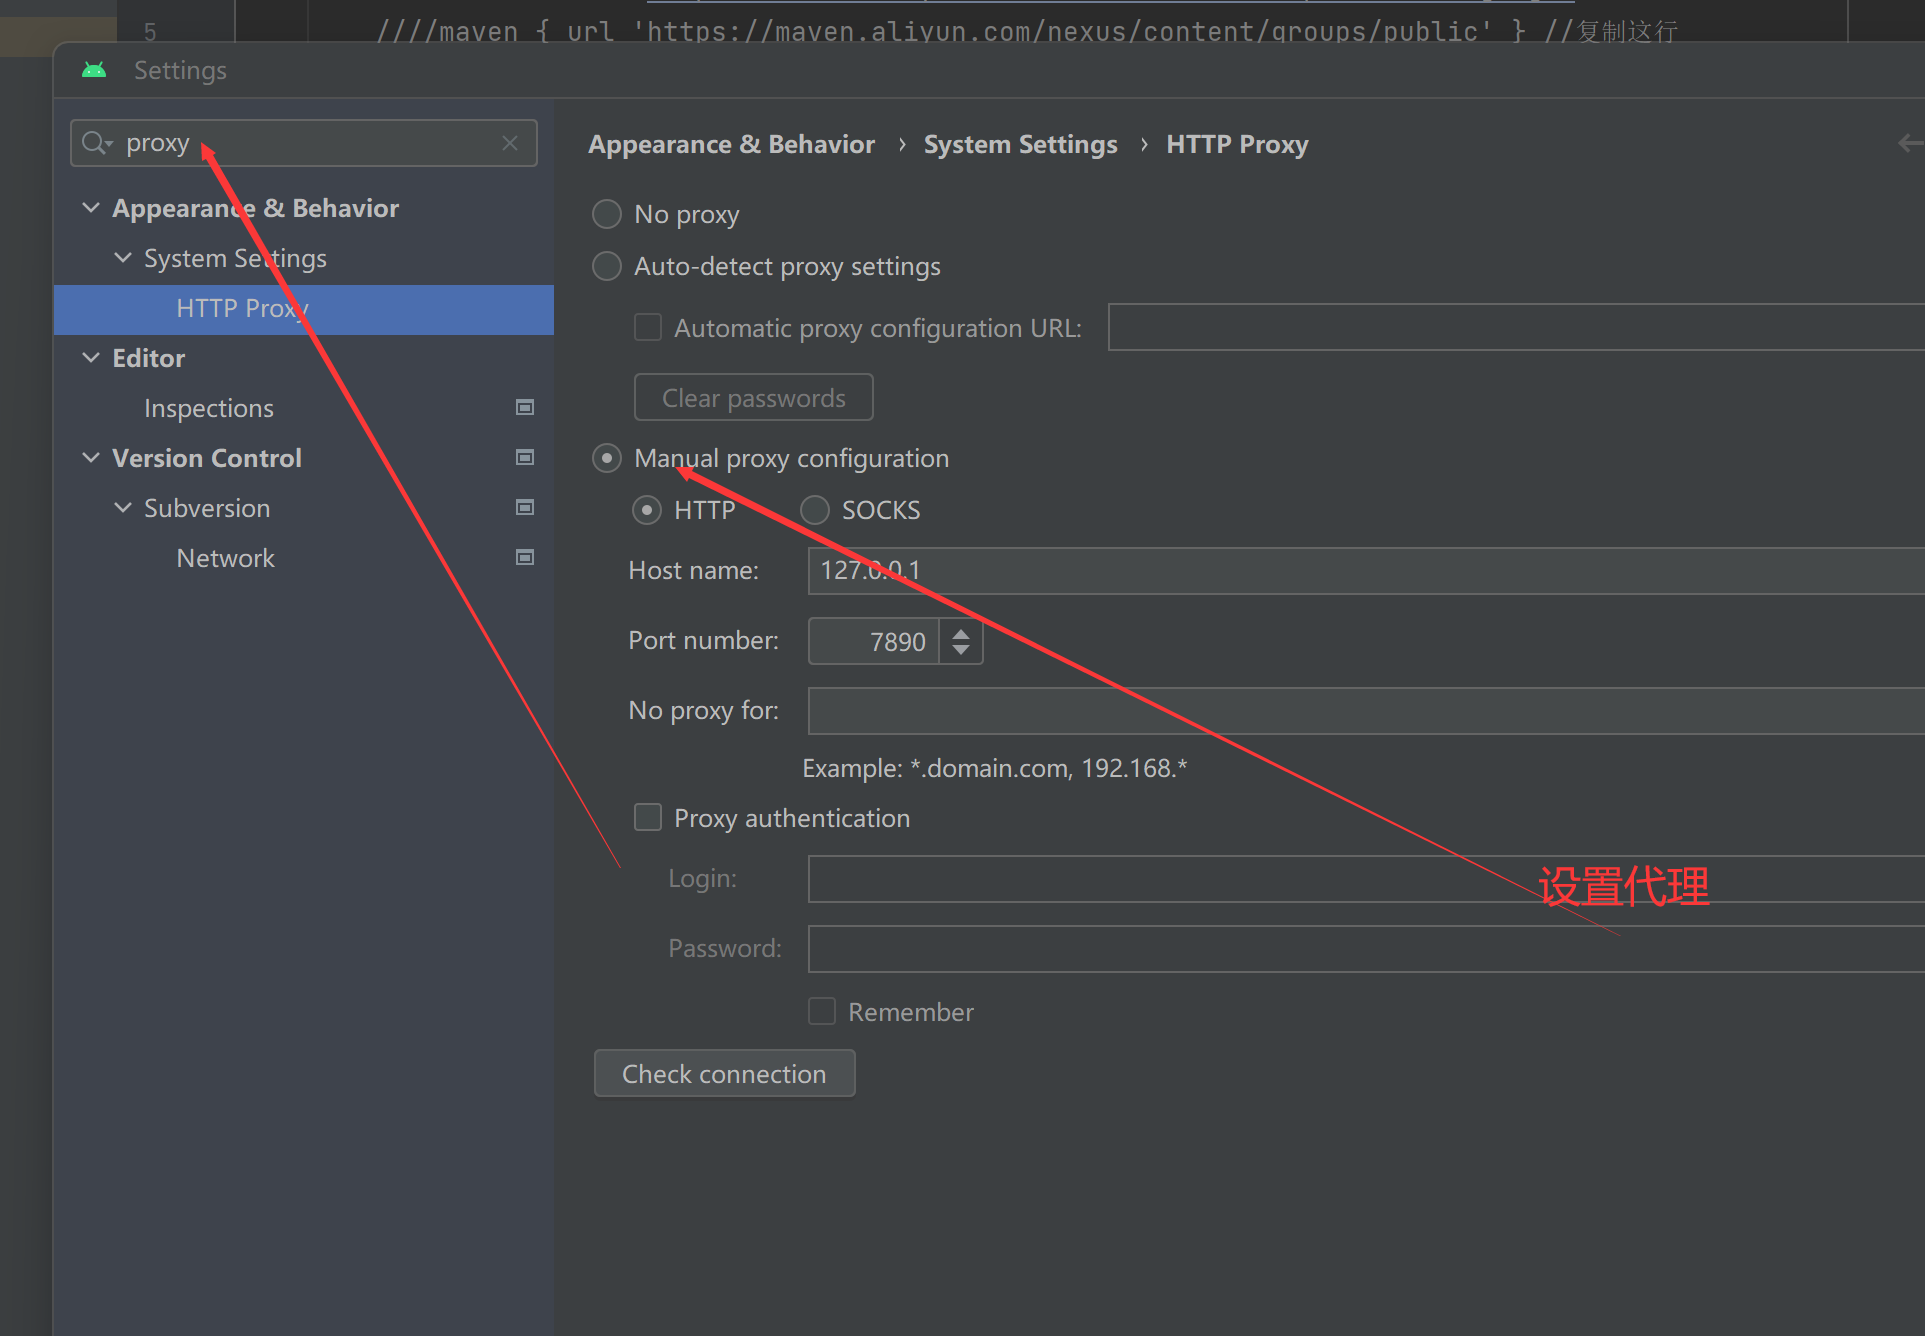
Task: Click the Example domain hint text
Action: click(x=995, y=768)
